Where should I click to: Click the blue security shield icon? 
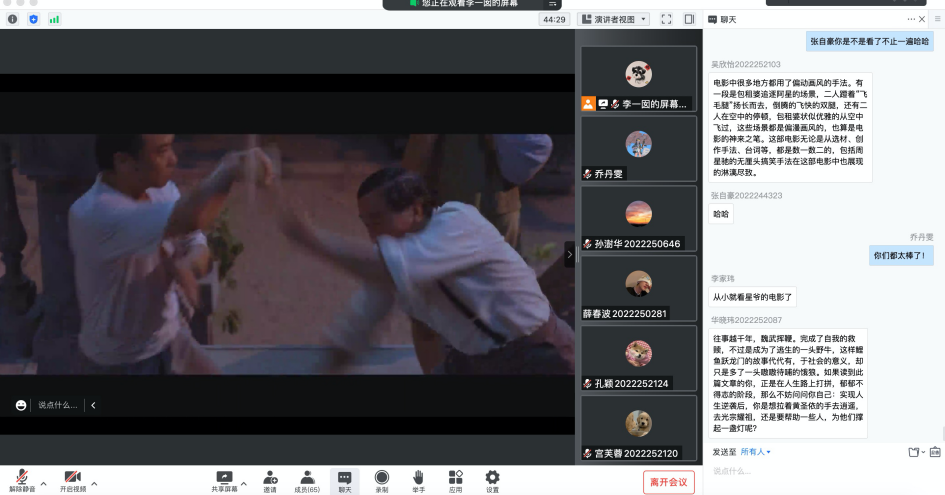[x=34, y=19]
